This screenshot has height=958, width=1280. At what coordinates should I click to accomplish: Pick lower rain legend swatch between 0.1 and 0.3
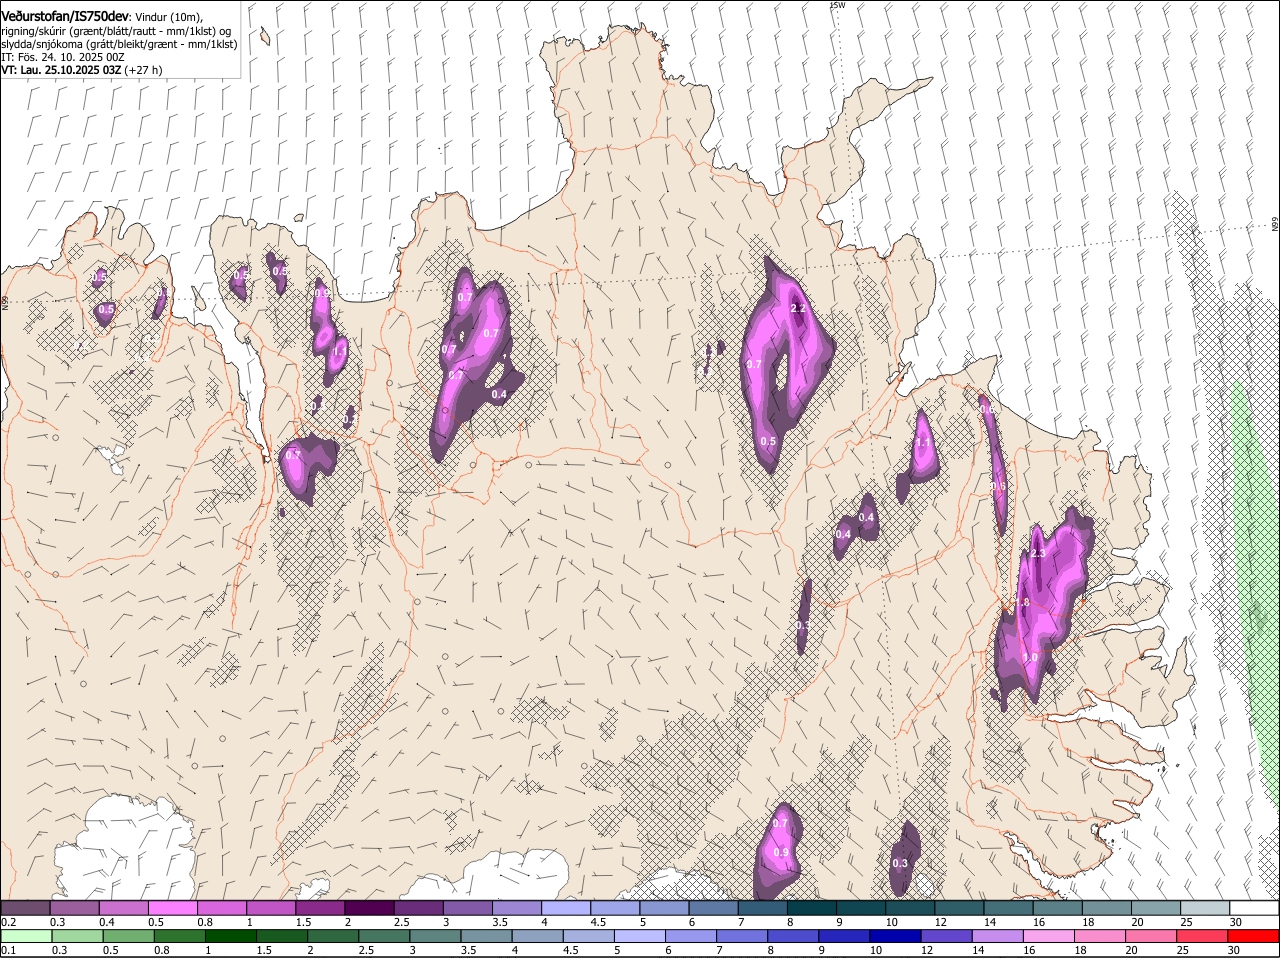tap(26, 936)
